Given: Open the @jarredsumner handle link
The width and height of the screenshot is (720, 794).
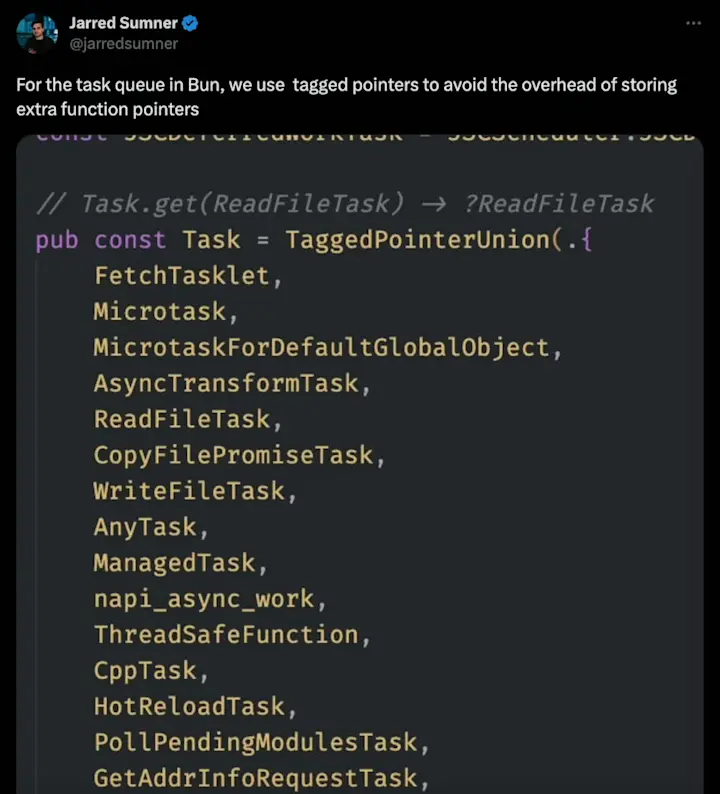Looking at the screenshot, I should tap(124, 44).
